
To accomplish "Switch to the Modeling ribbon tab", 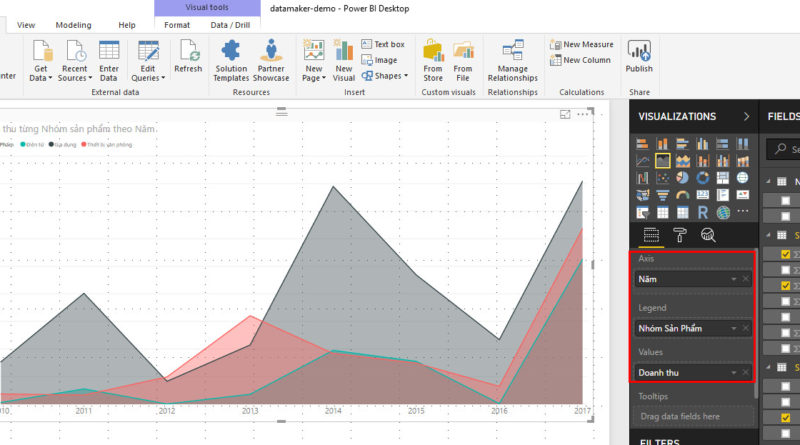I will (73, 24).
